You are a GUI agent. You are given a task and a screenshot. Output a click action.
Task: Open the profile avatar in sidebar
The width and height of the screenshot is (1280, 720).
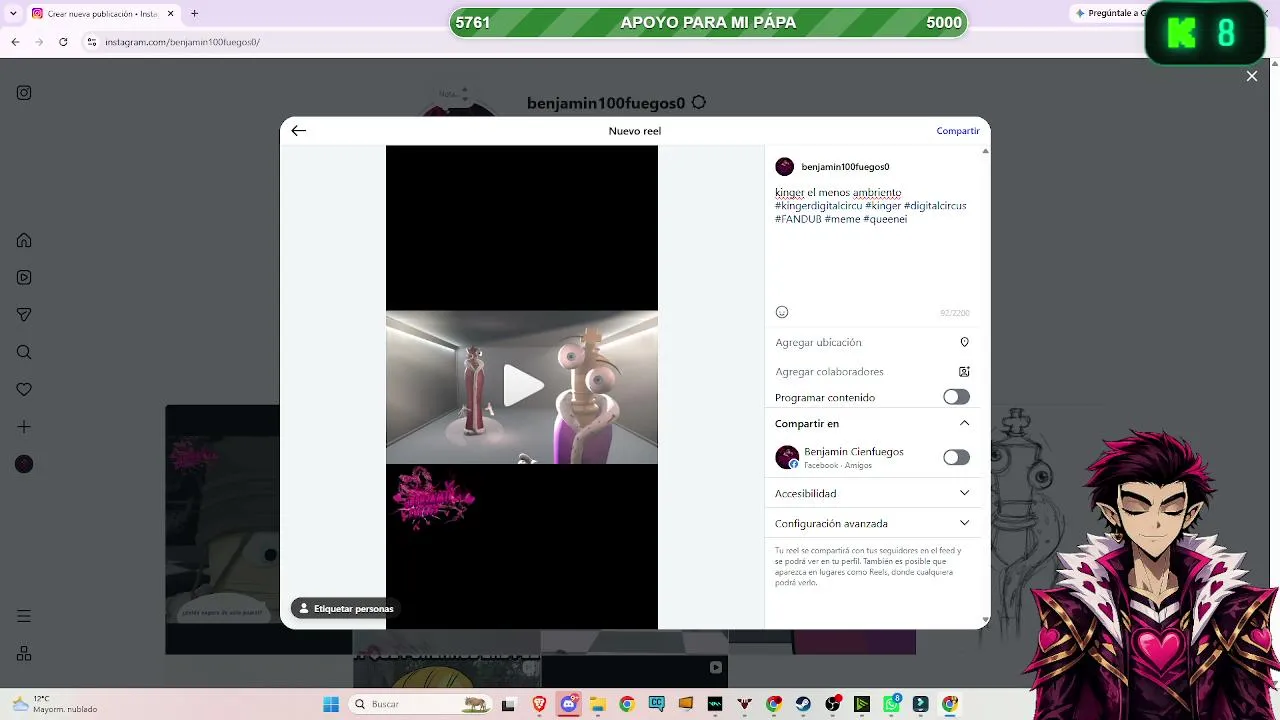click(x=24, y=464)
